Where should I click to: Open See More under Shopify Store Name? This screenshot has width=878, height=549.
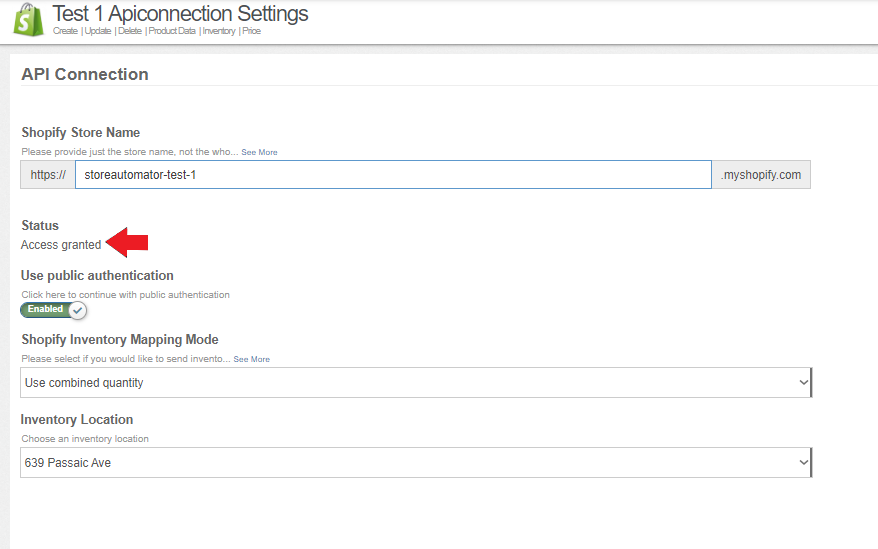(259, 152)
